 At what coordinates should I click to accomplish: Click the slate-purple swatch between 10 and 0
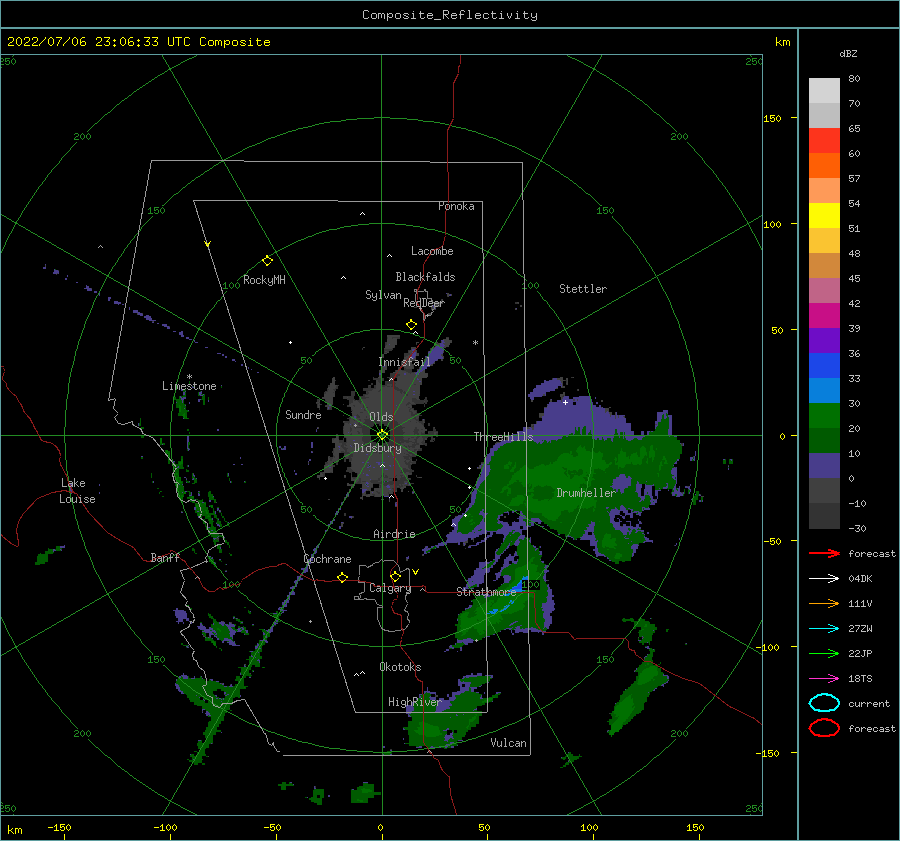click(x=824, y=466)
